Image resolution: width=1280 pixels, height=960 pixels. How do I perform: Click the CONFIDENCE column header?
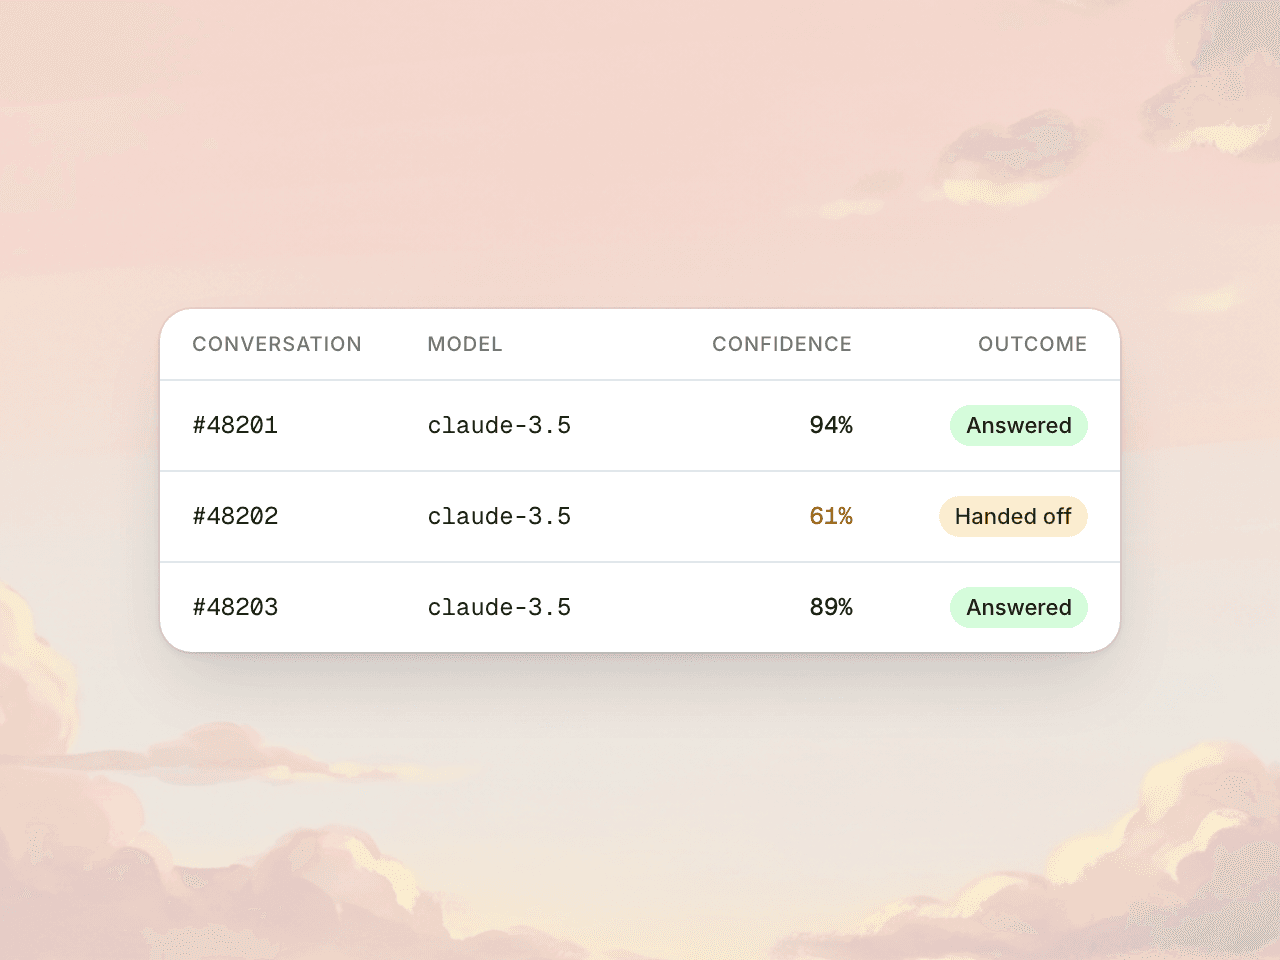coord(782,344)
